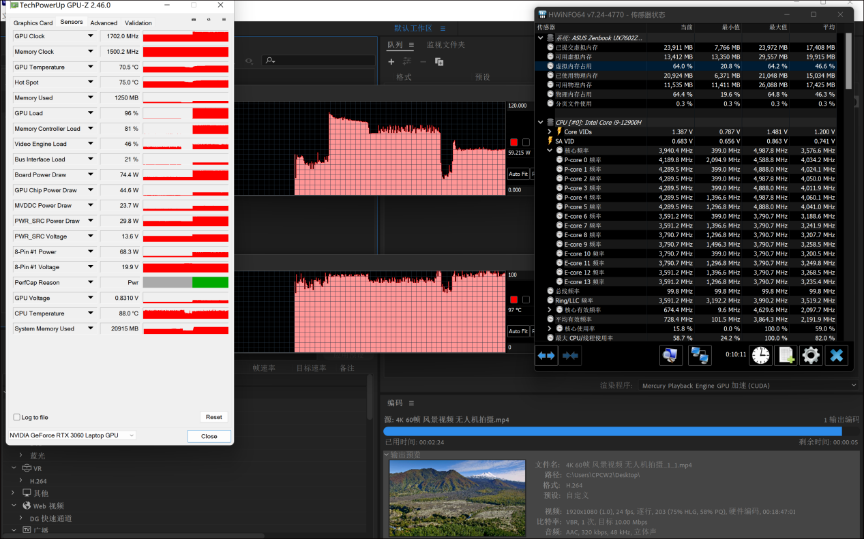Click the HWiNFO clock reset timer icon
Image resolution: width=864 pixels, height=539 pixels.
[760, 355]
